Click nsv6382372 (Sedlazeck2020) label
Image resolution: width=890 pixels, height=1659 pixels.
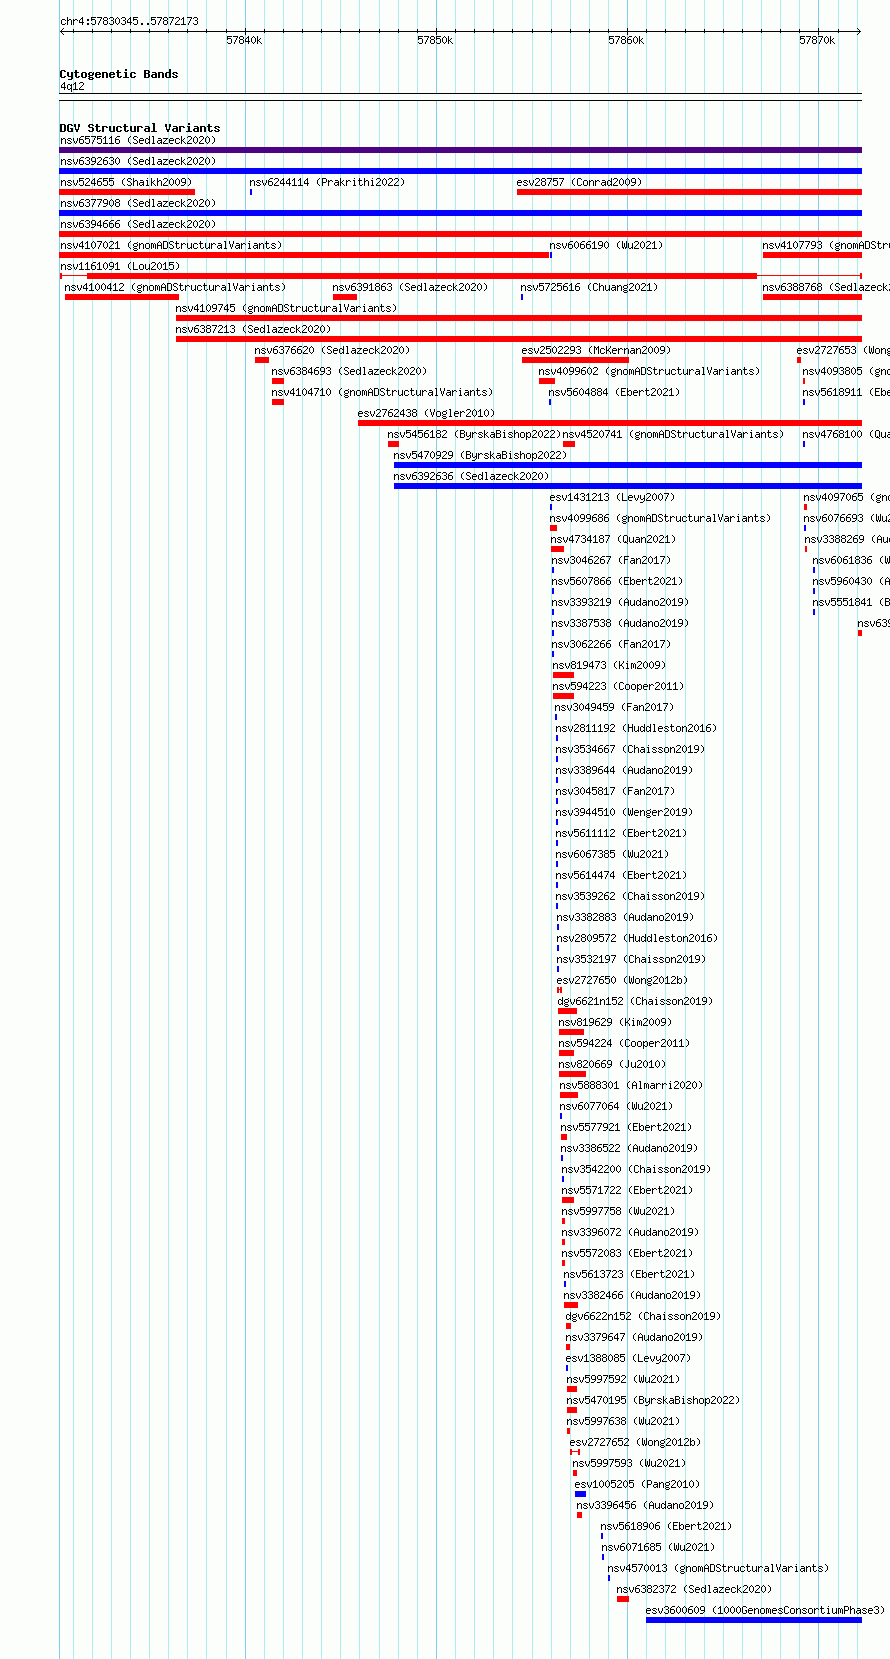(x=694, y=1589)
